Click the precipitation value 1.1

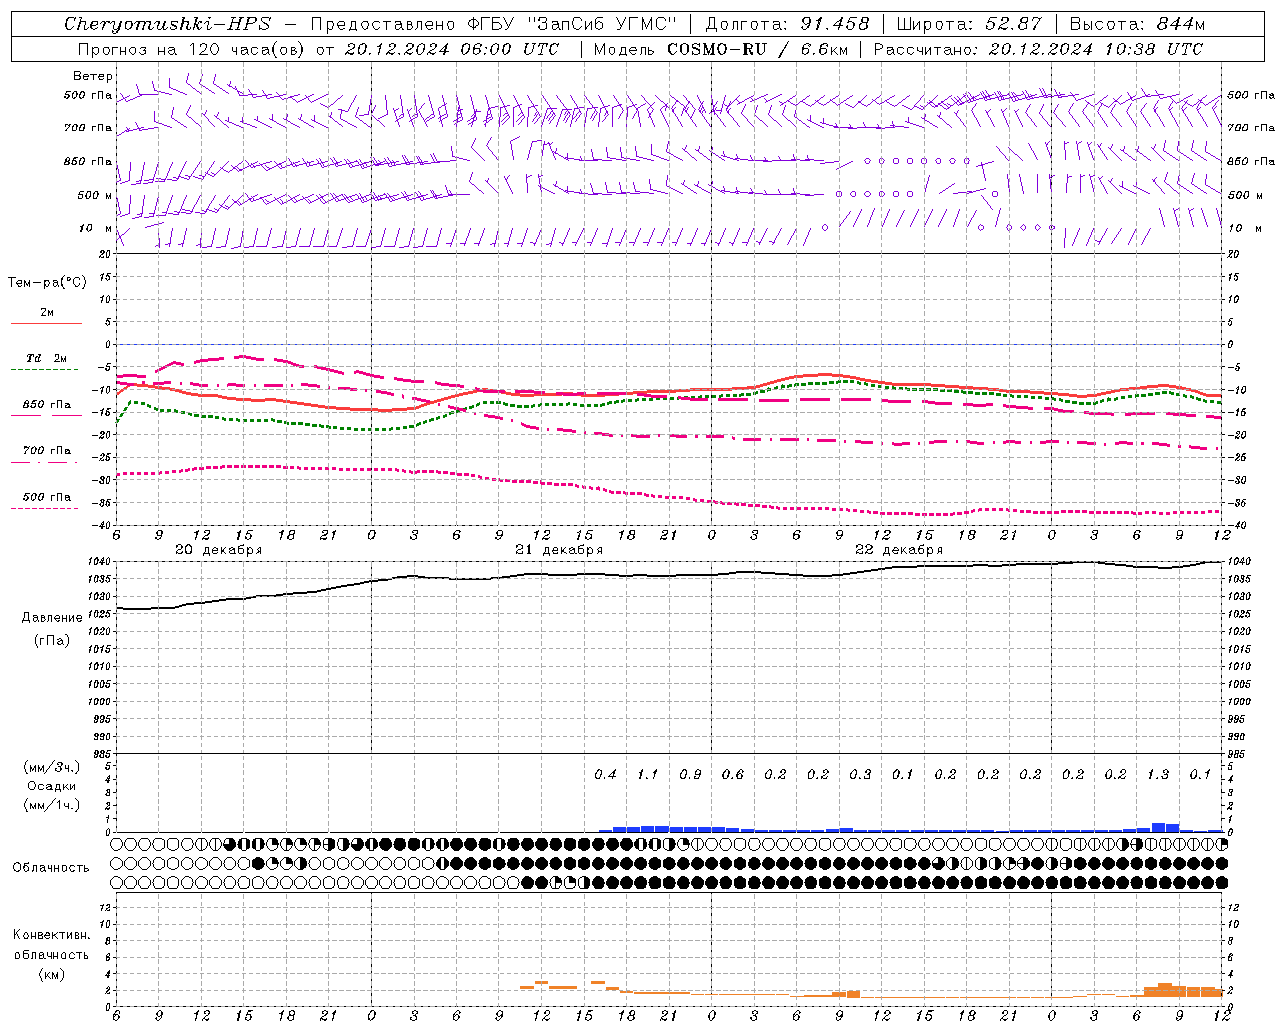pyautogui.click(x=648, y=774)
